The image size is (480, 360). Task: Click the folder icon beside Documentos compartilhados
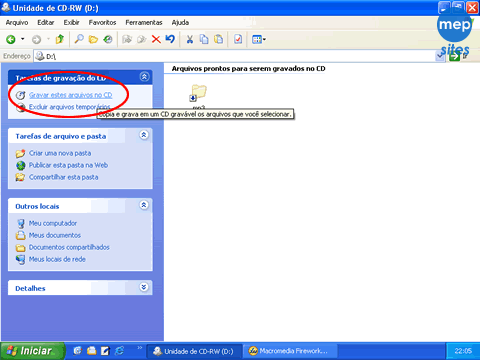pyautogui.click(x=21, y=247)
